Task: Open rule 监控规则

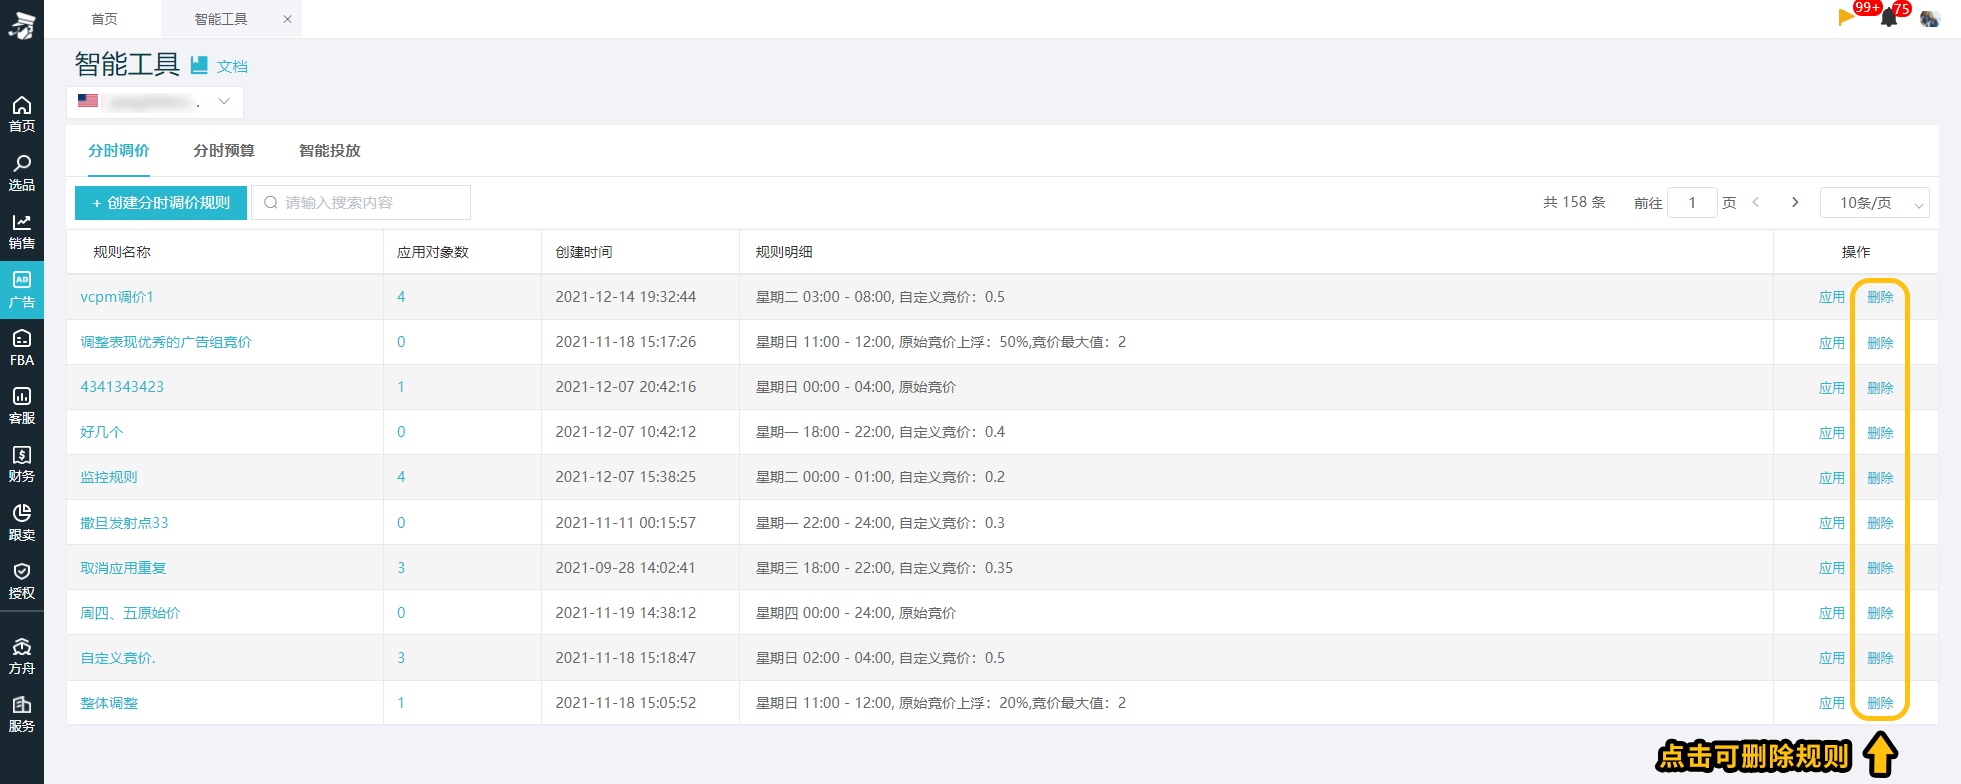Action: click(x=109, y=477)
